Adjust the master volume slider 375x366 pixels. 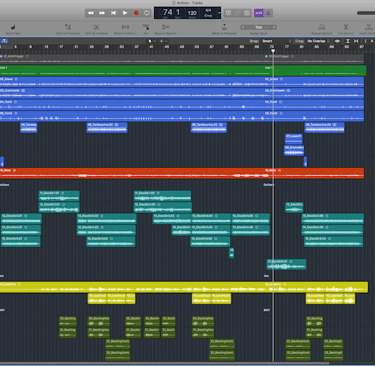366,13
